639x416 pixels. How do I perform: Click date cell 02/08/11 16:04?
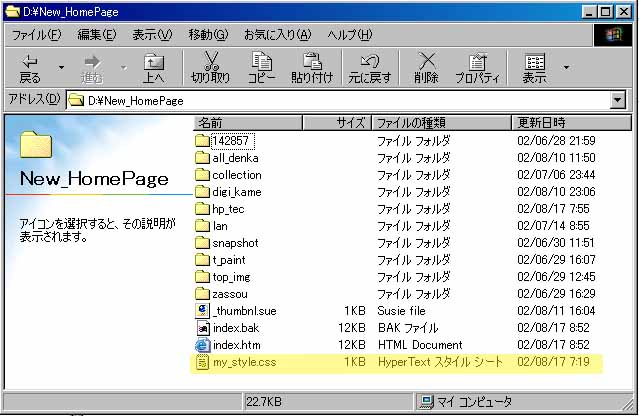coord(556,311)
